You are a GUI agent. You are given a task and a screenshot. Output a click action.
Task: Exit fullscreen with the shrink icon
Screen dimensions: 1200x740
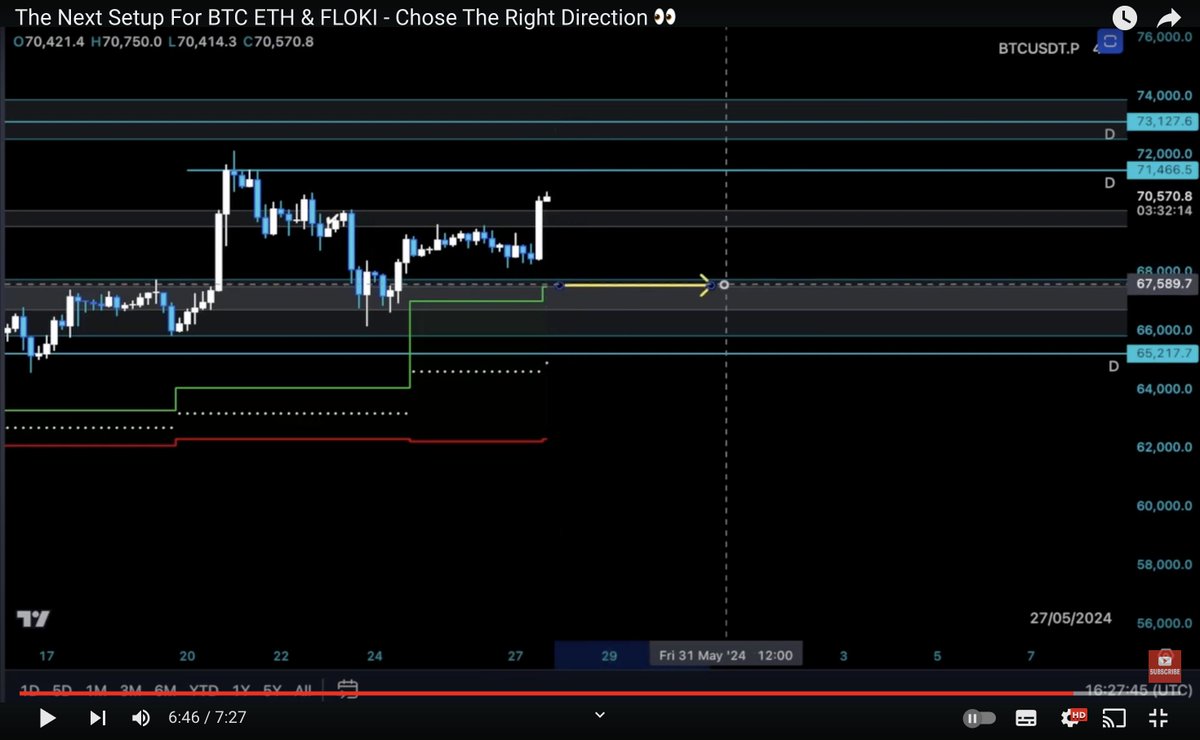1158,717
